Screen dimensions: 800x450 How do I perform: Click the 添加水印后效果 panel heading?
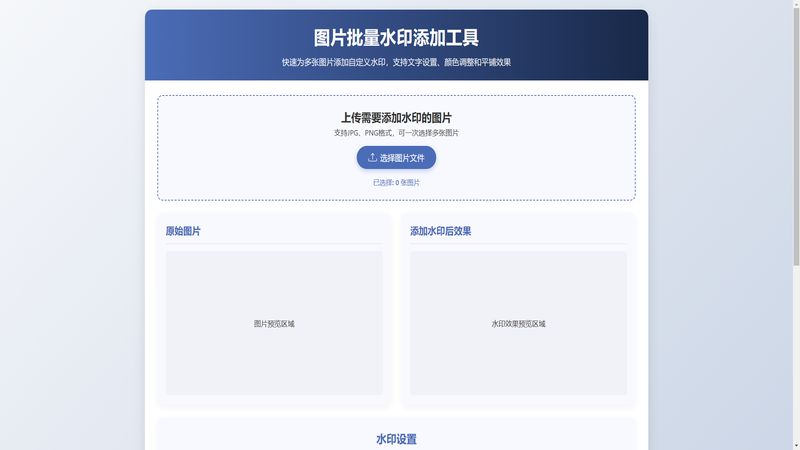440,231
